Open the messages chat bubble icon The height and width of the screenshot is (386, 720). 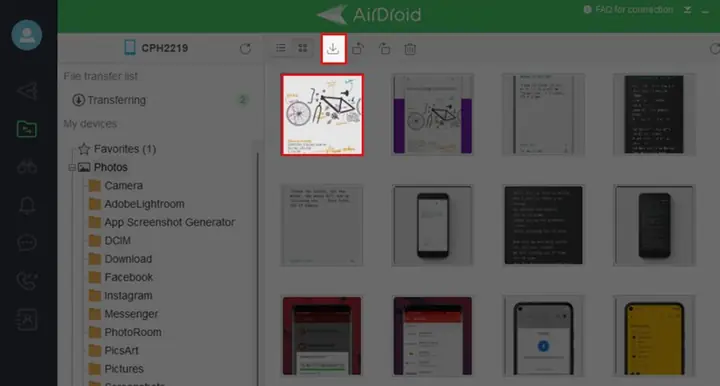coord(27,242)
